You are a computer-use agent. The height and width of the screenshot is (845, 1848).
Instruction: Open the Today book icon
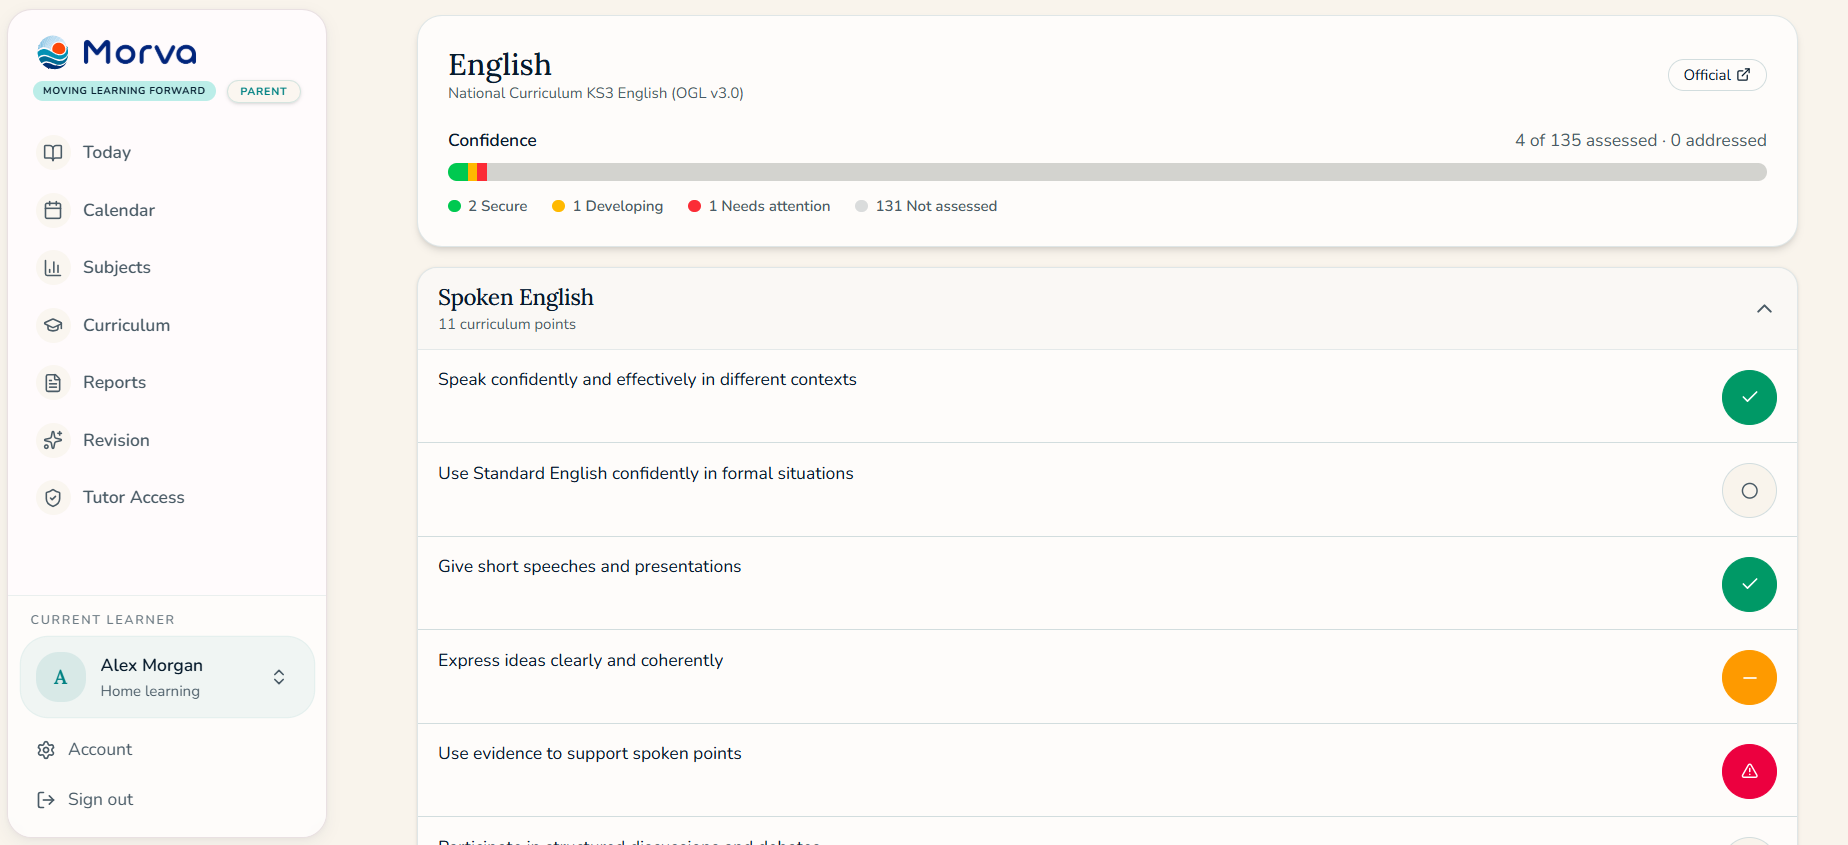[53, 152]
